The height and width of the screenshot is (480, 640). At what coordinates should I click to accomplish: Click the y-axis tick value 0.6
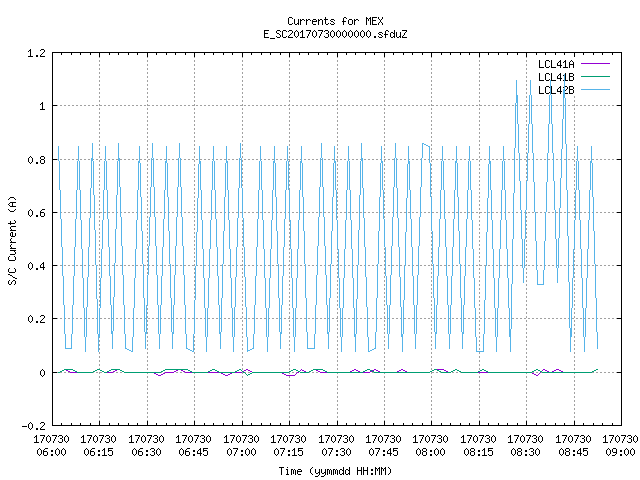pyautogui.click(x=36, y=213)
